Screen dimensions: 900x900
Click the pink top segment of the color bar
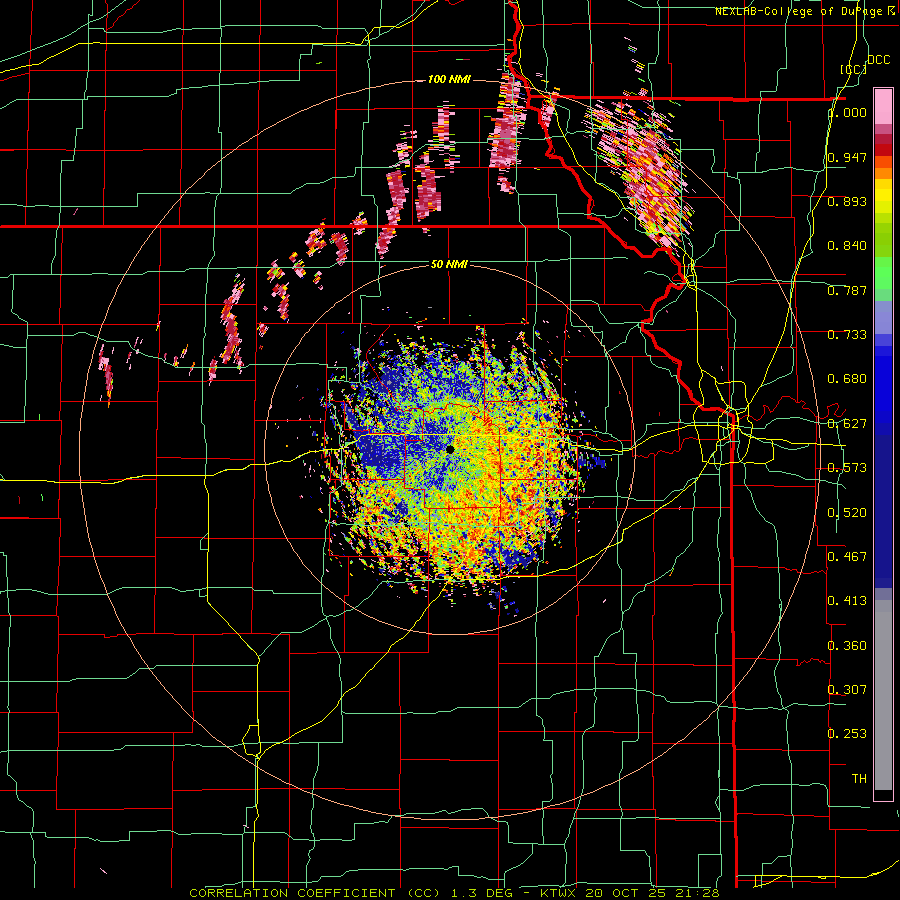pyautogui.click(x=883, y=106)
